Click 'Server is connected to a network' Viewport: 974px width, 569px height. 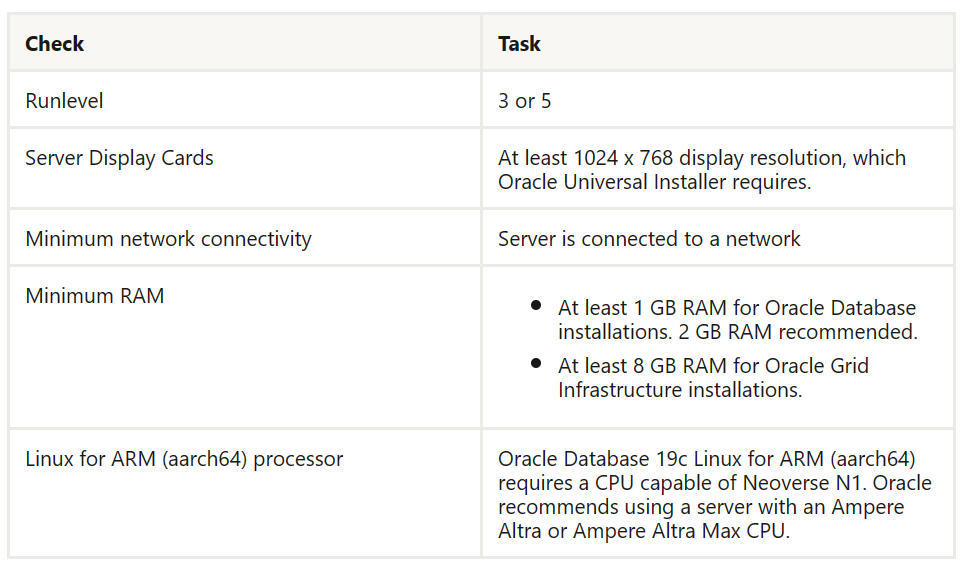(649, 239)
